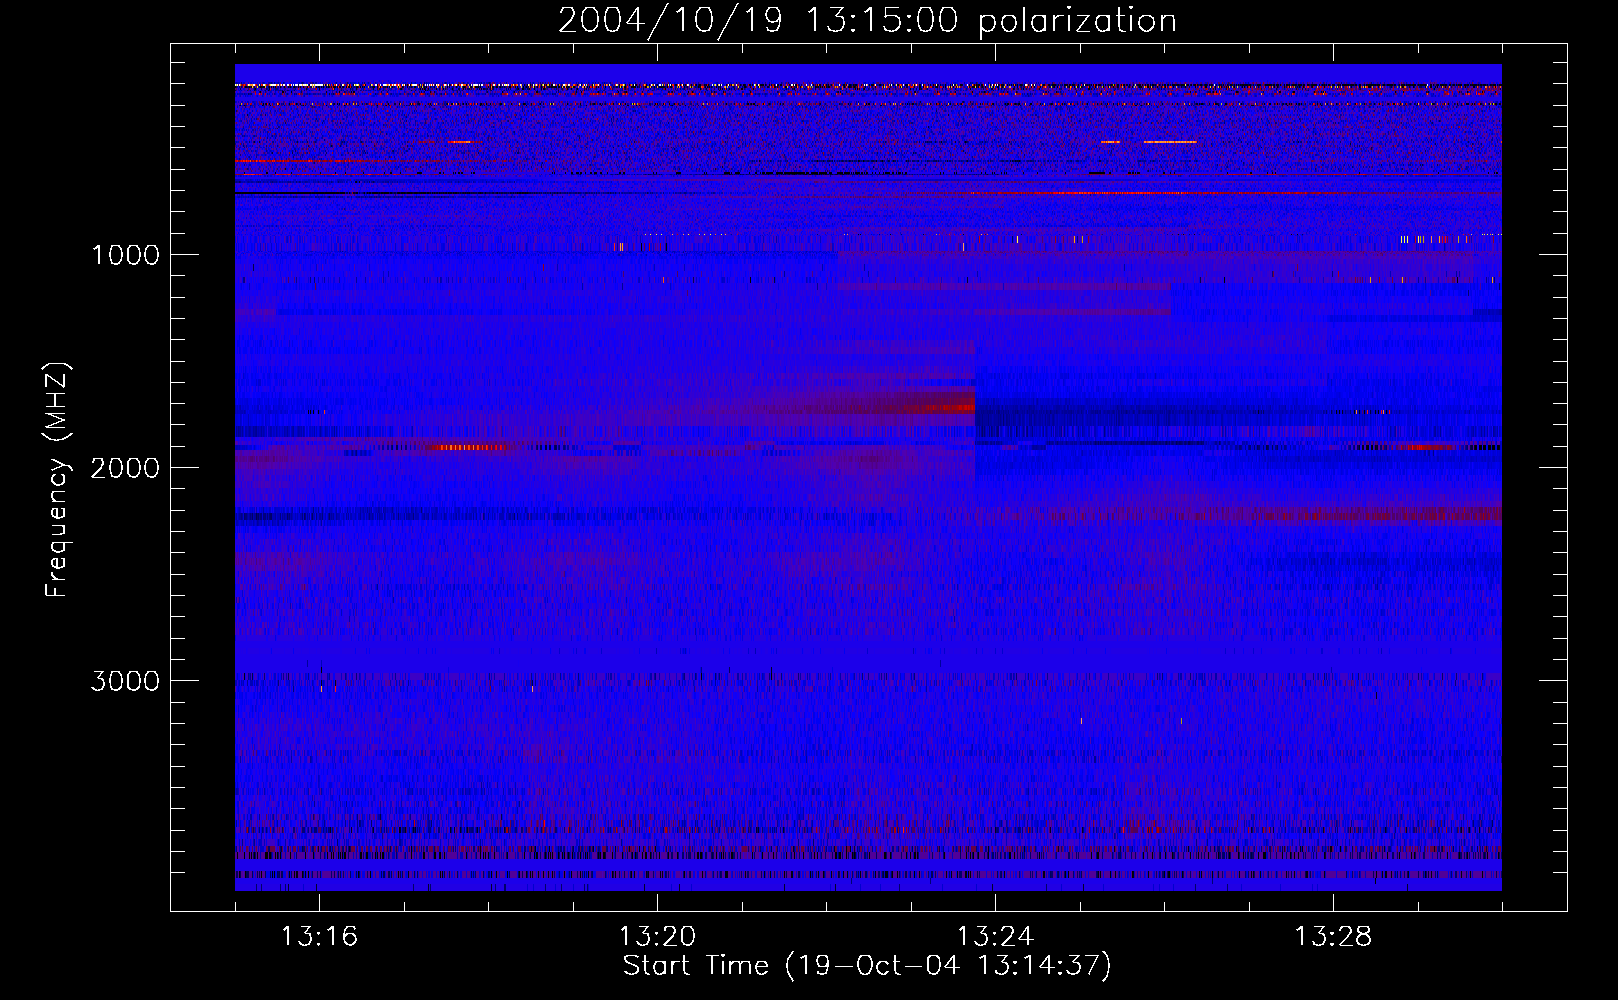Click the 1000 frequency tick label
1618x1000 pixels.
tap(125, 255)
